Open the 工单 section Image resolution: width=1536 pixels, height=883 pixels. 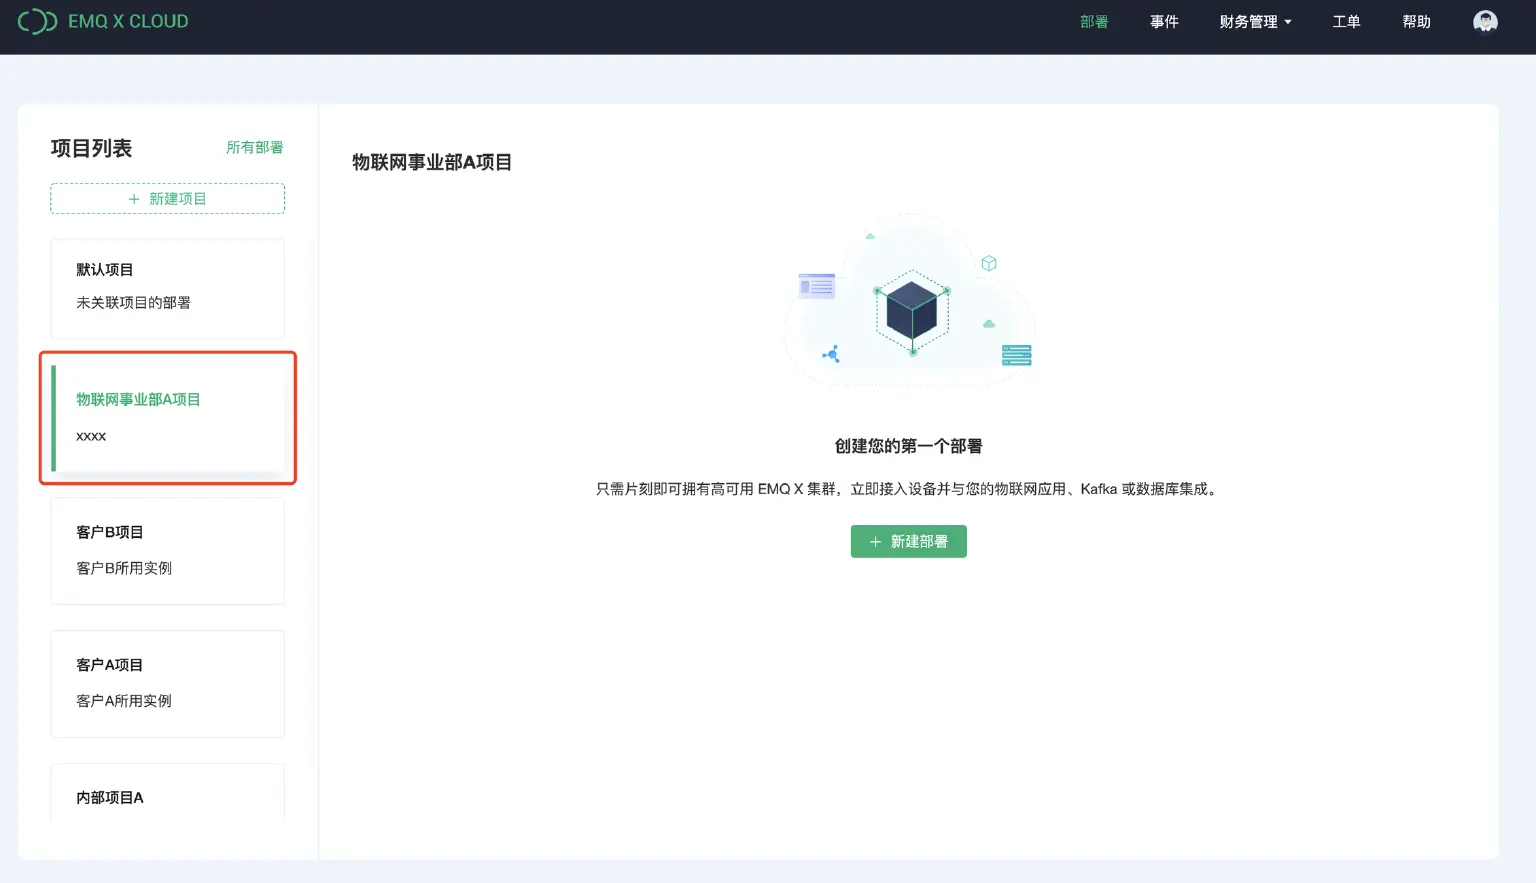[1346, 21]
